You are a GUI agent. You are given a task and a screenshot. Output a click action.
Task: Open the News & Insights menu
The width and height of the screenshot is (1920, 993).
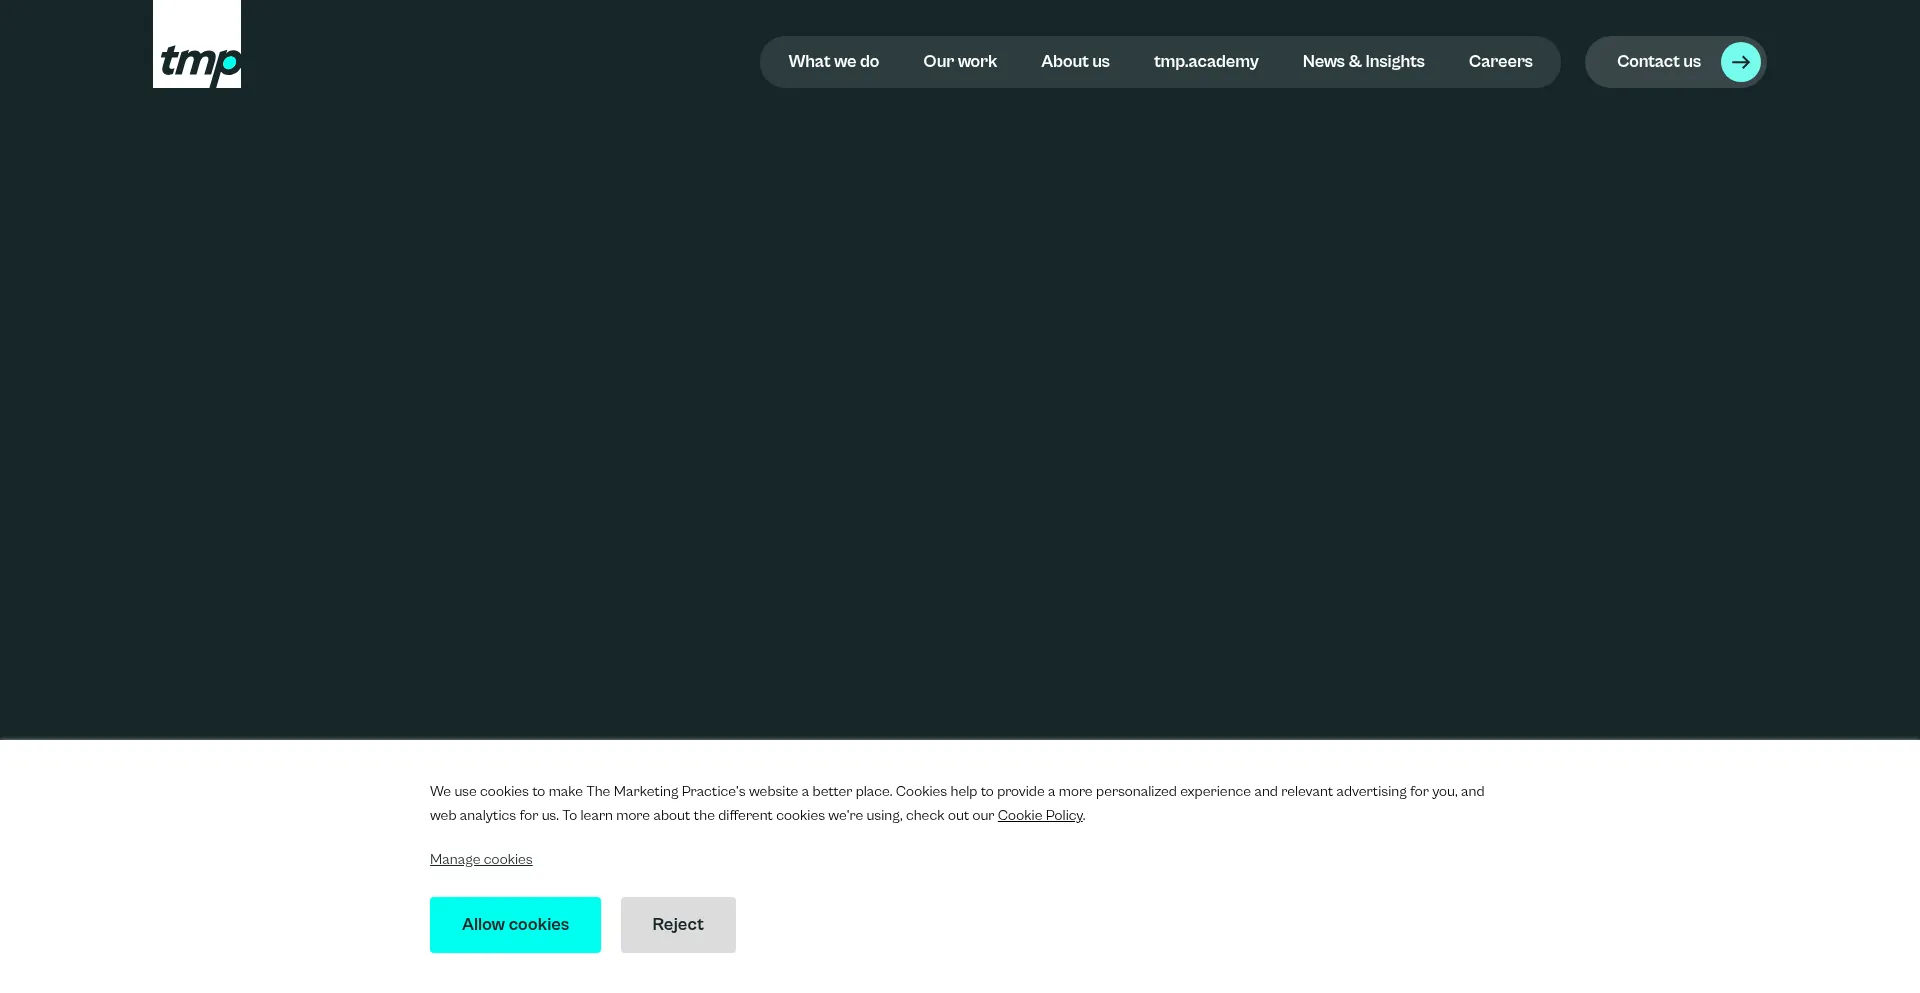[1363, 61]
